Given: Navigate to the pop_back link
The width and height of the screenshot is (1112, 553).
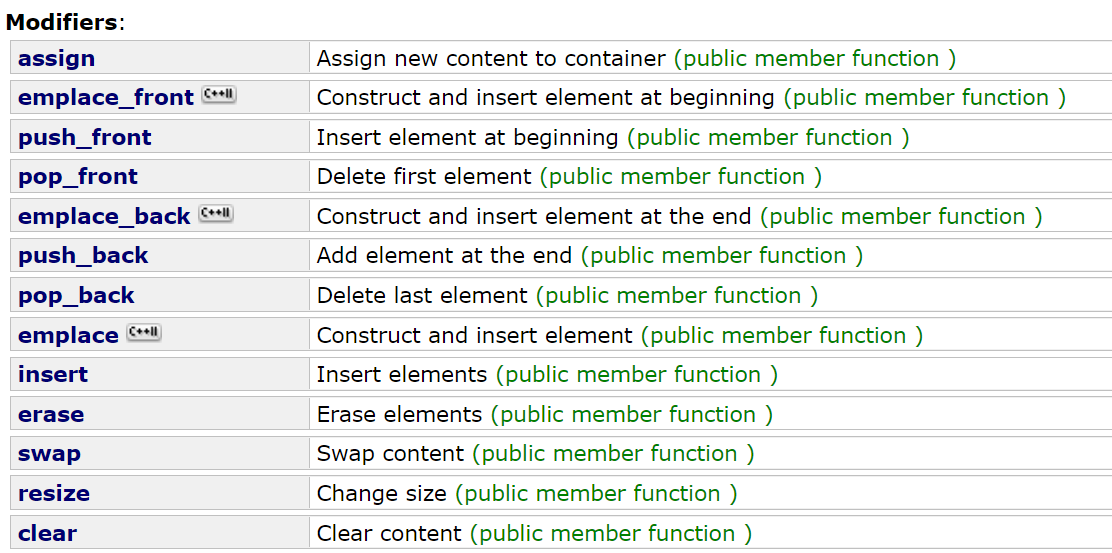Looking at the screenshot, I should (76, 296).
